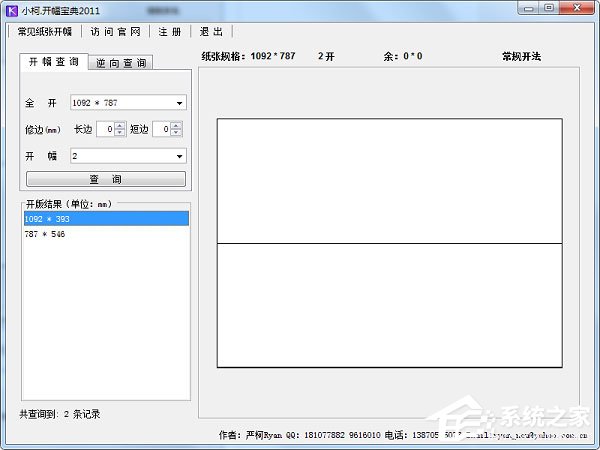Click inside the 长边 input field
Screen dimensions: 600x450
[105, 129]
